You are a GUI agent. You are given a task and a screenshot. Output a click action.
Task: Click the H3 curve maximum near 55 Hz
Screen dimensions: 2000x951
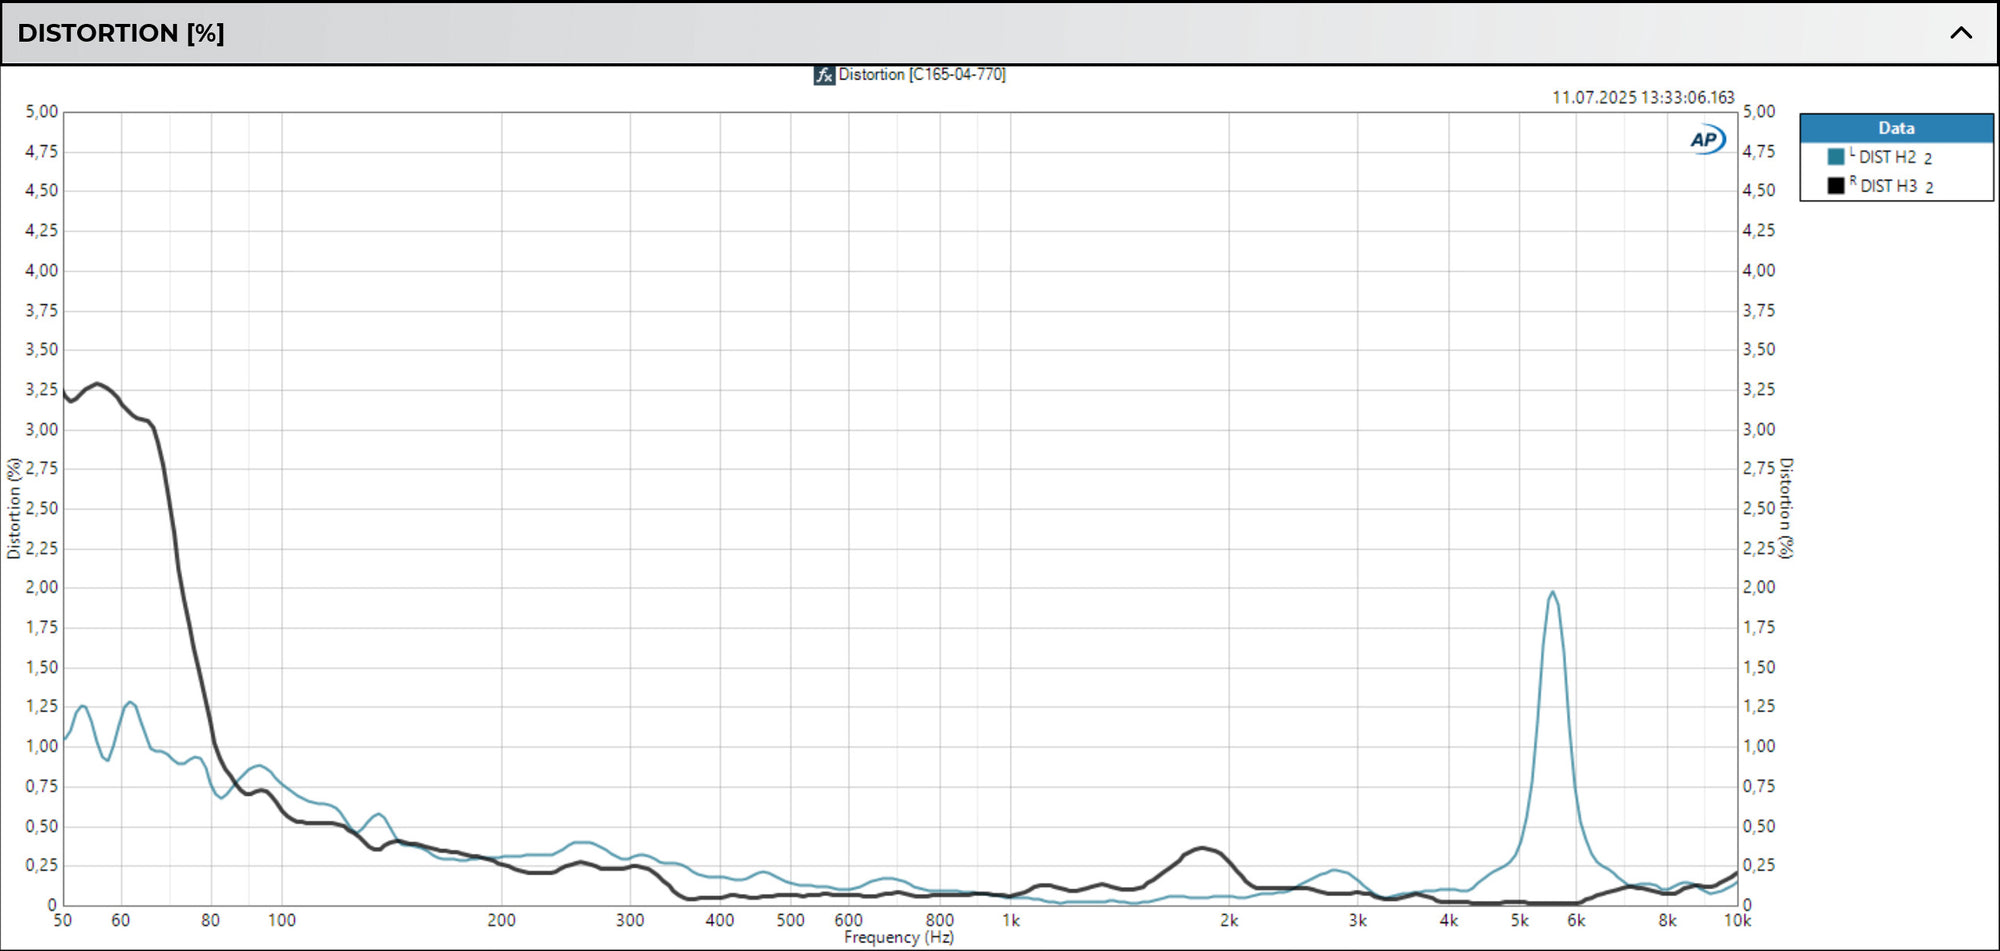click(97, 384)
